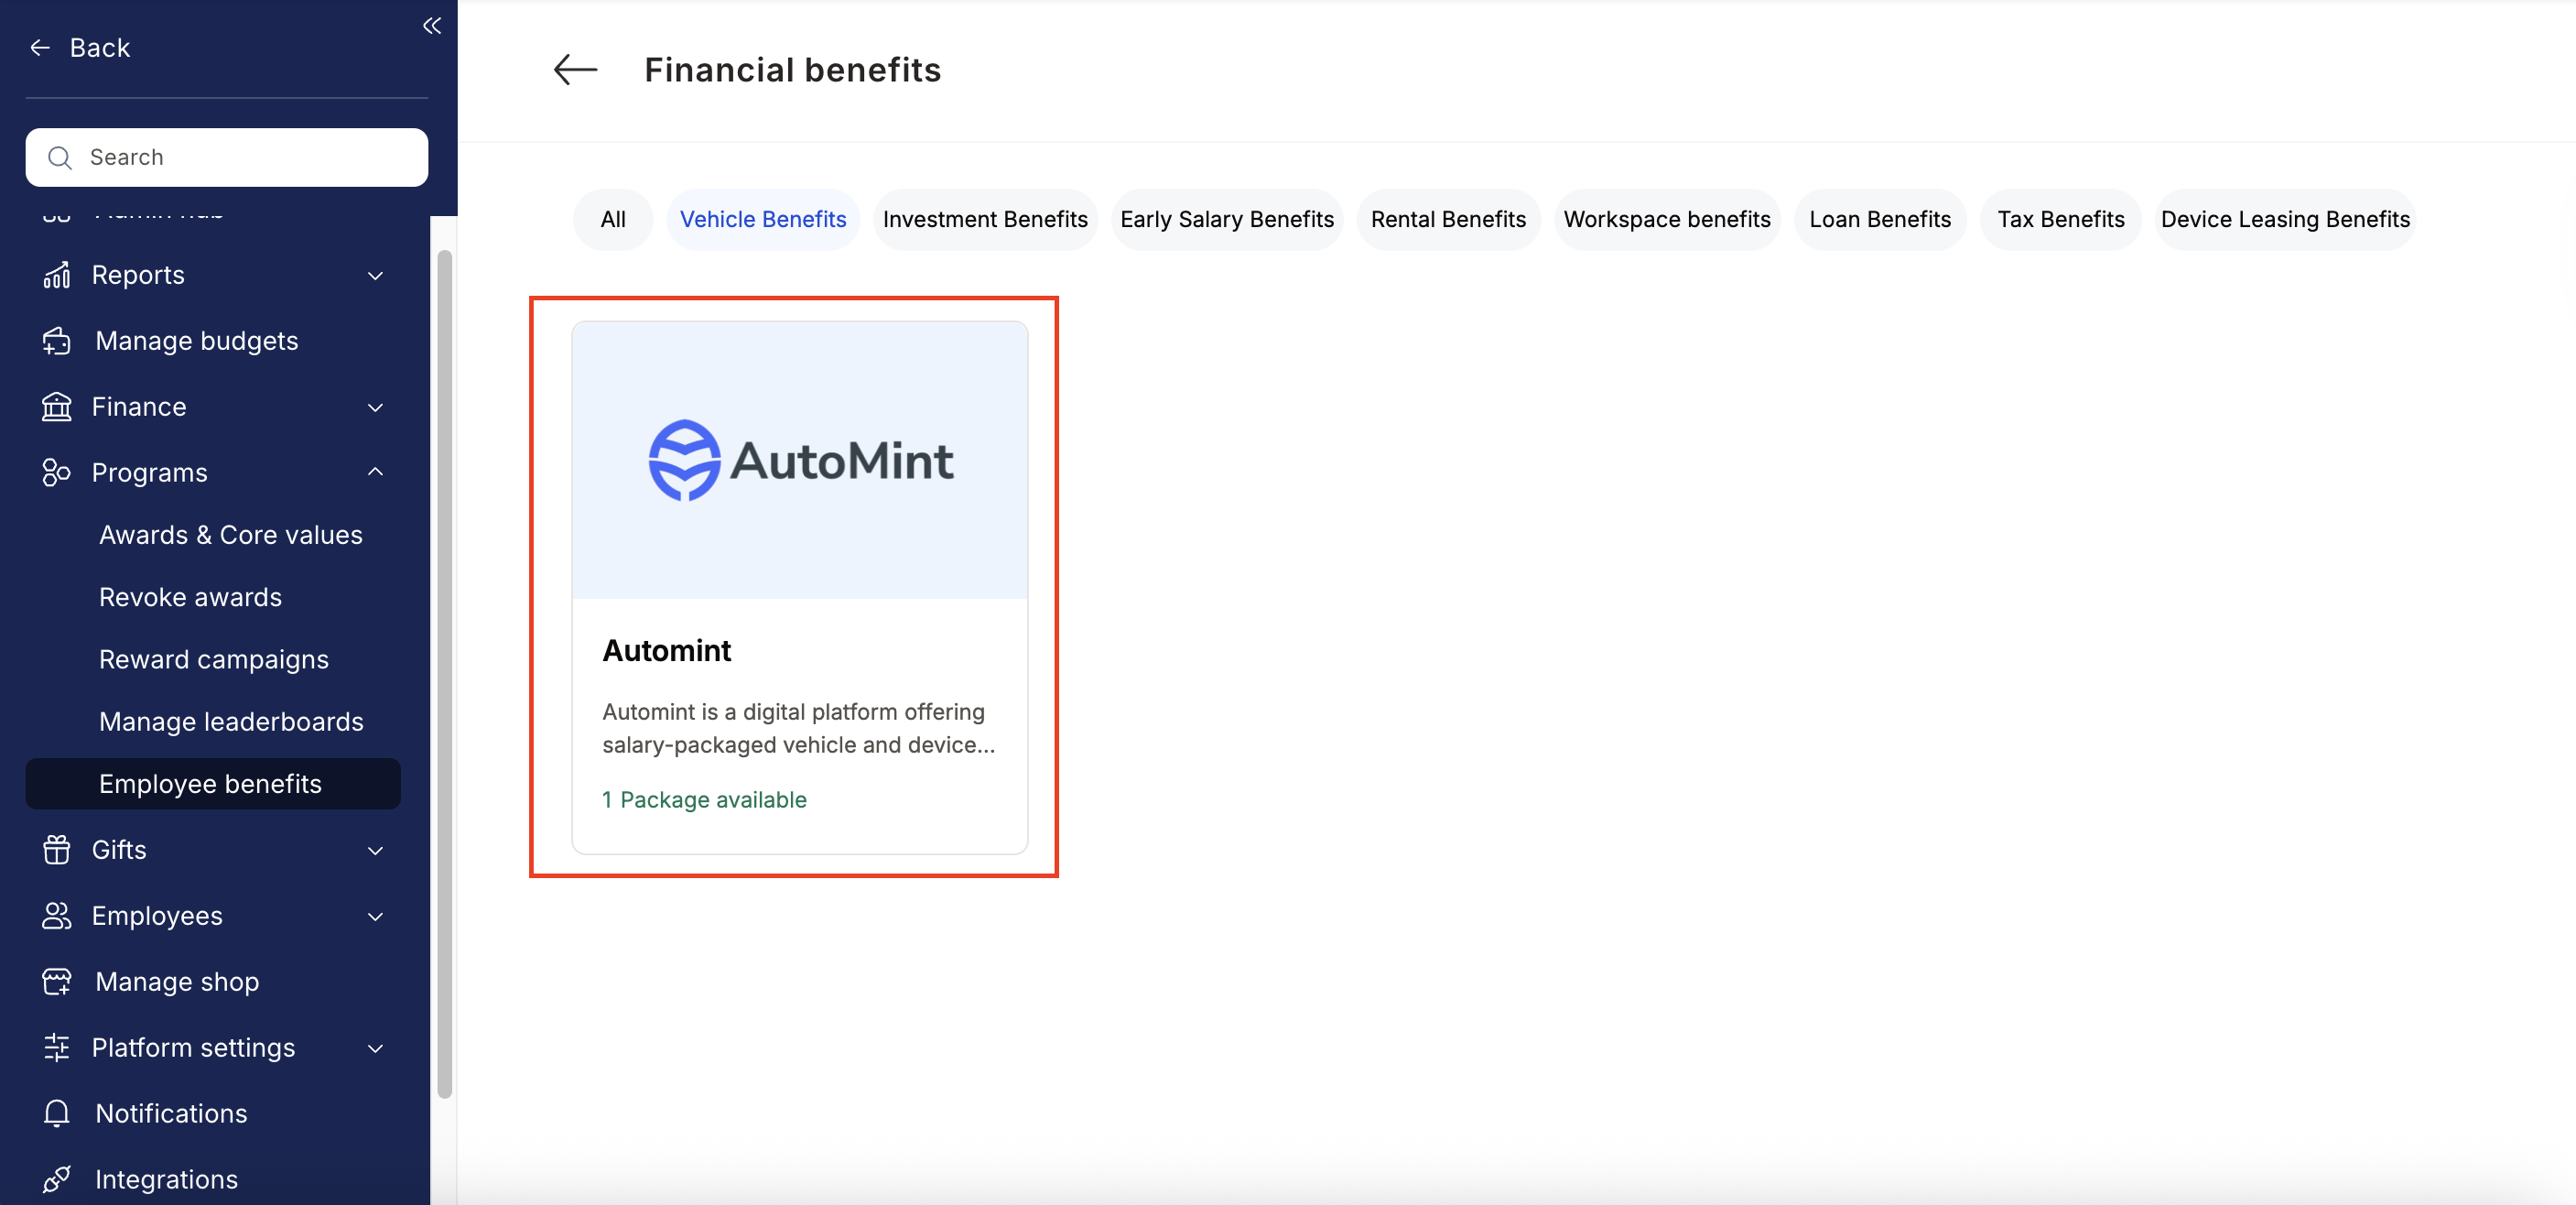2576x1205 pixels.
Task: Click the Reports chart icon
Action: pyautogui.click(x=57, y=275)
